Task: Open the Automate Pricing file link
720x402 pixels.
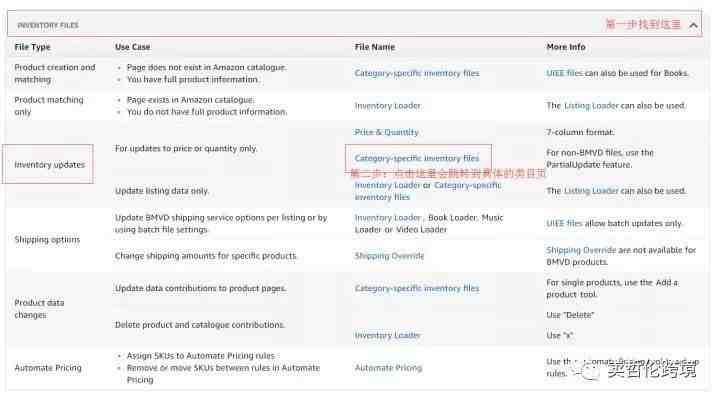Action: coord(388,368)
